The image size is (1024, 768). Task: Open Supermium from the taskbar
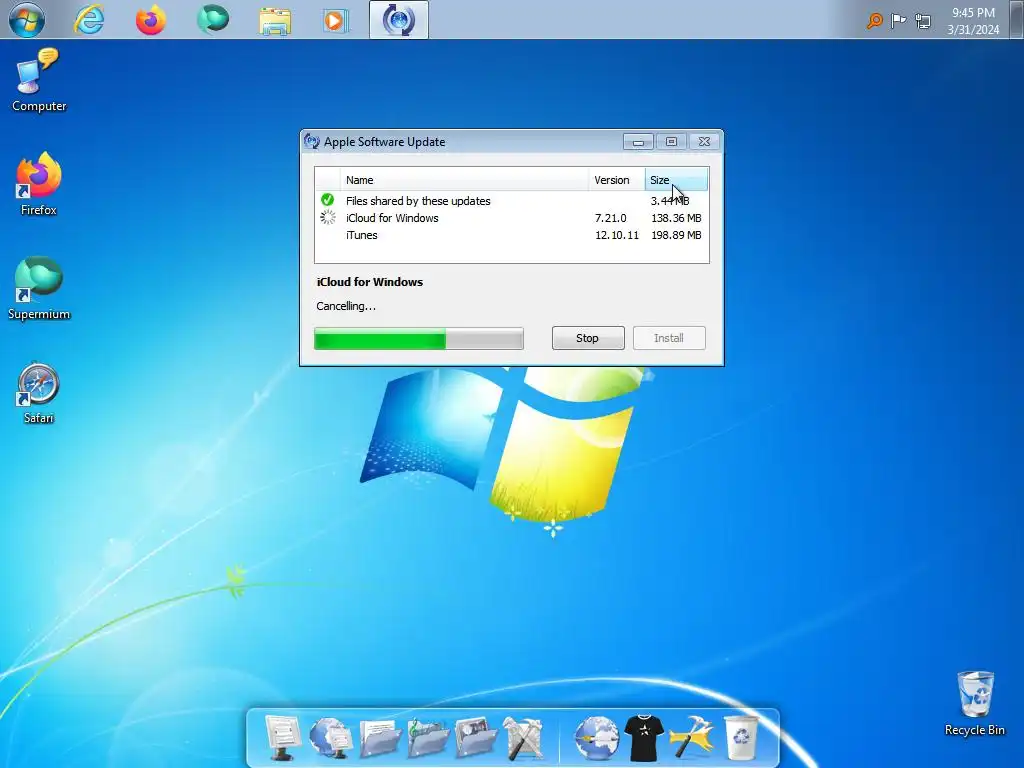coord(213,19)
